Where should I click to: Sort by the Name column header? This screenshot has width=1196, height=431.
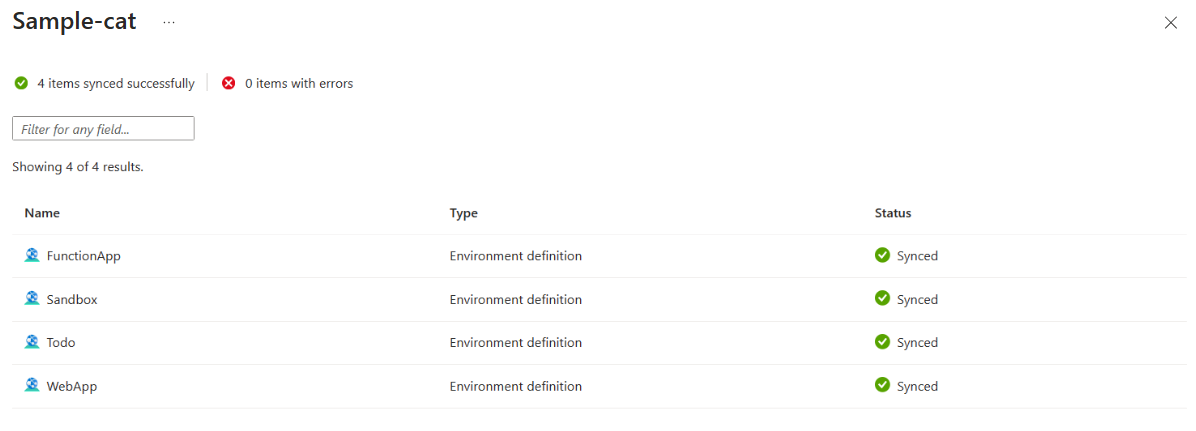point(42,213)
